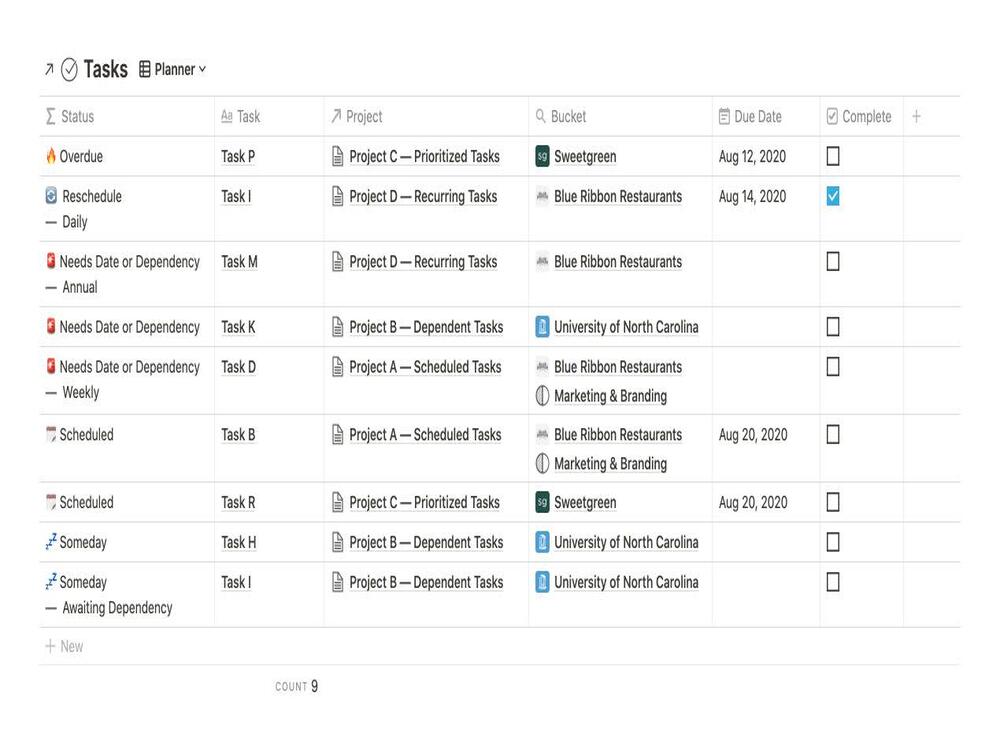The width and height of the screenshot is (1000, 750).
Task: Add a new row with New button
Action: [x=64, y=646]
